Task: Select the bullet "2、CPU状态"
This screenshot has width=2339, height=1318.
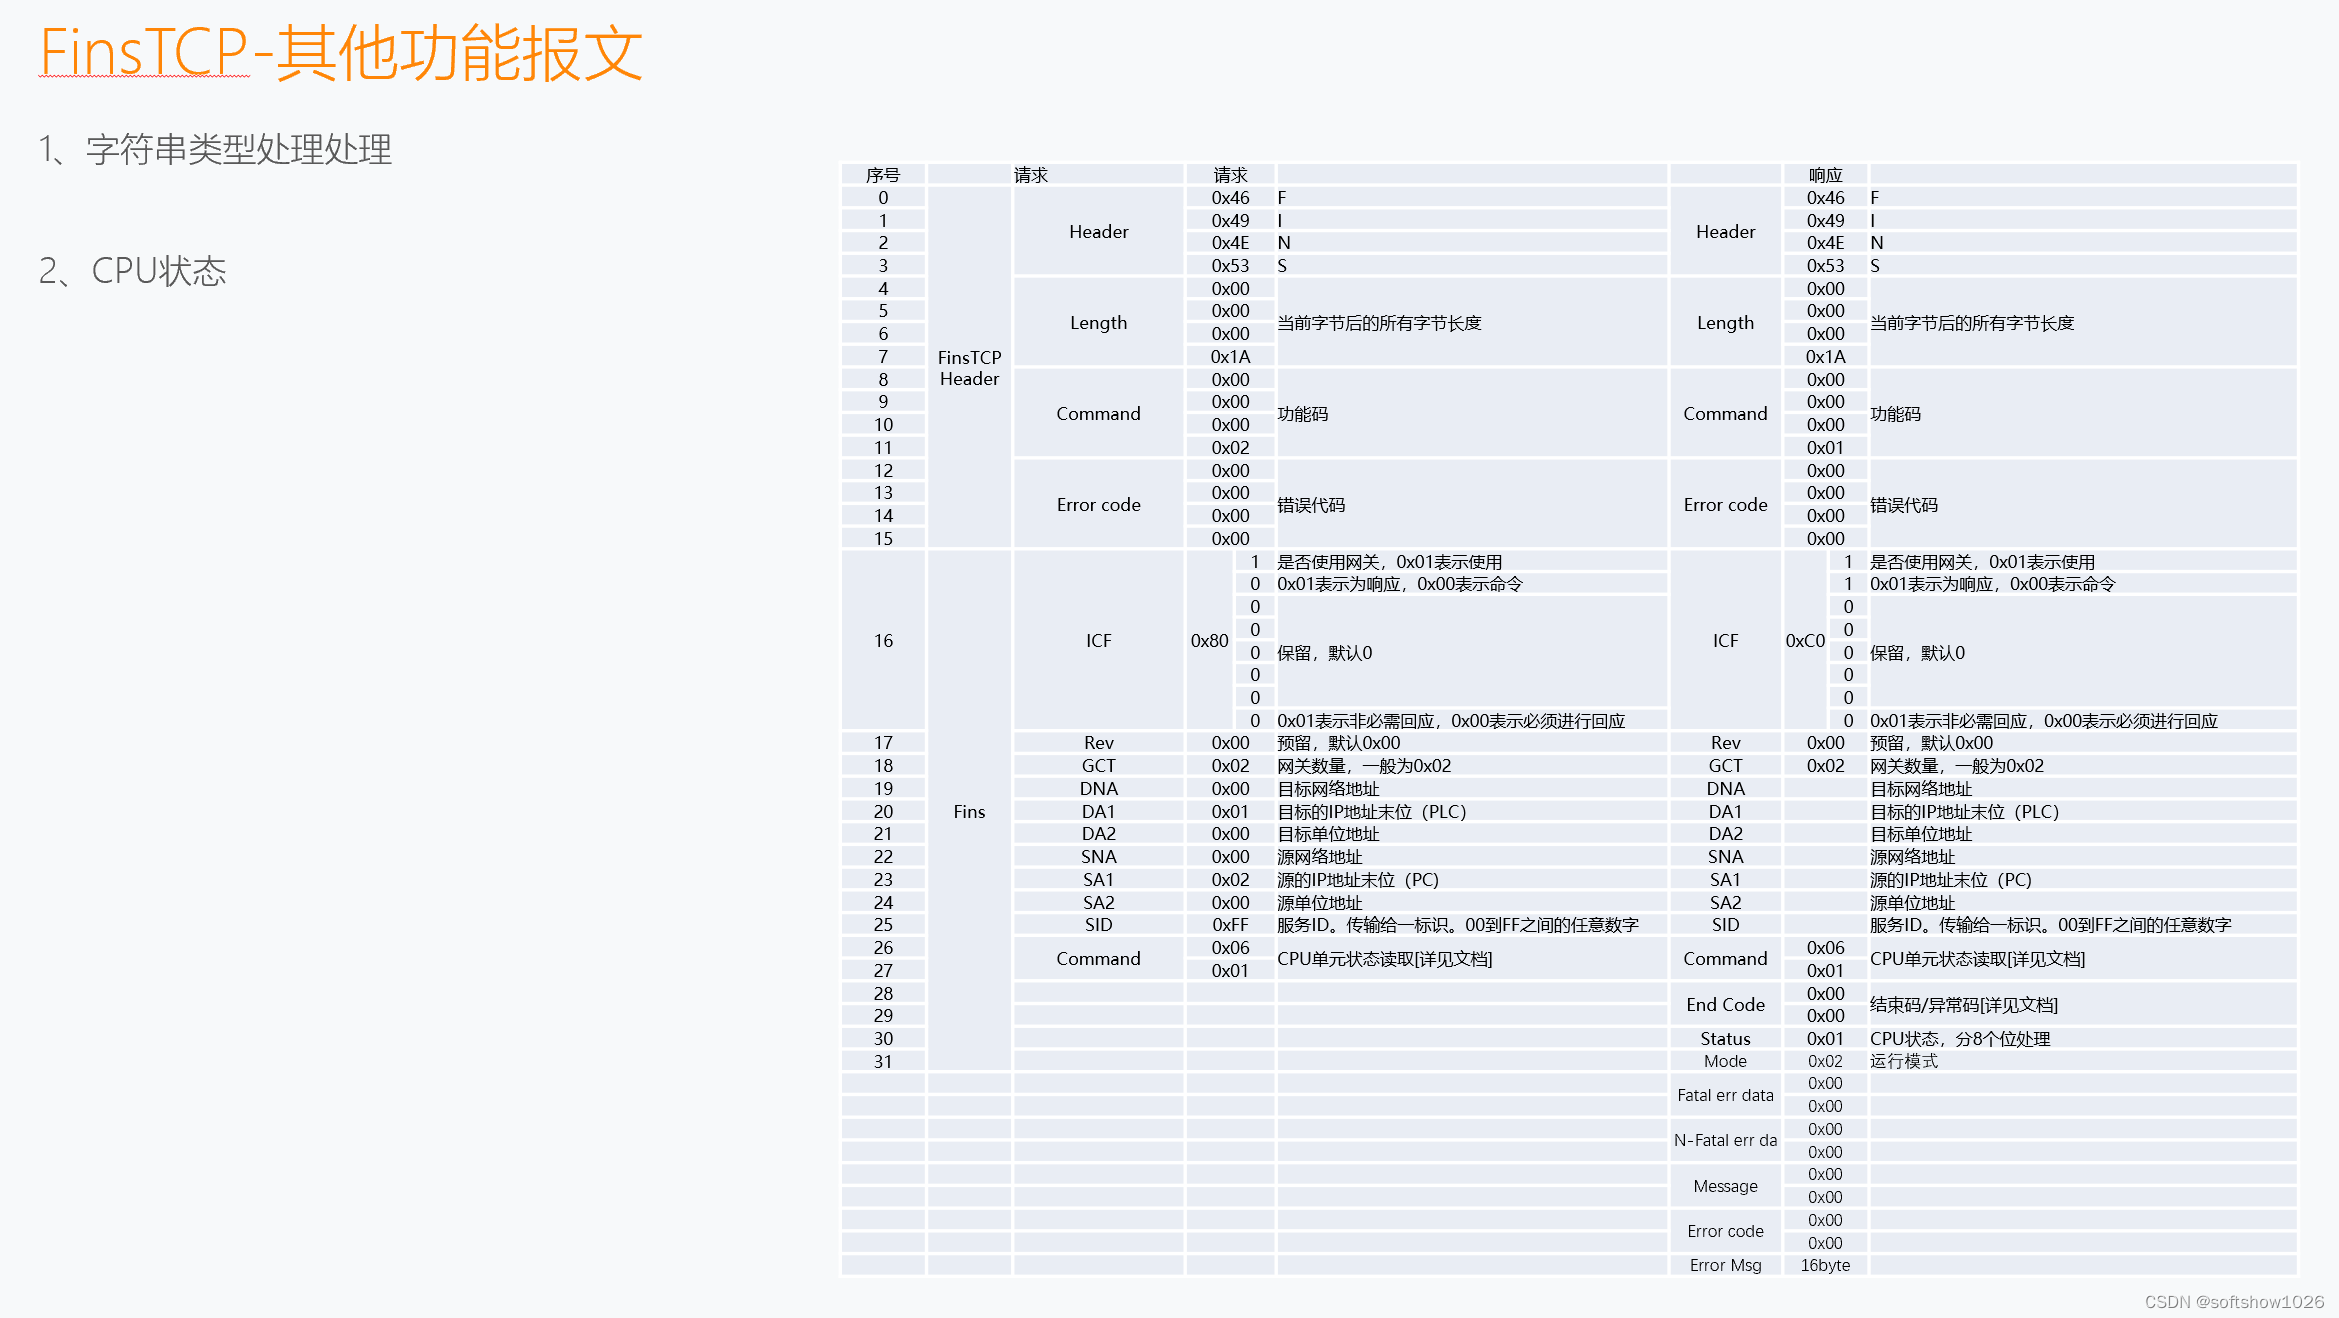Action: (x=132, y=271)
